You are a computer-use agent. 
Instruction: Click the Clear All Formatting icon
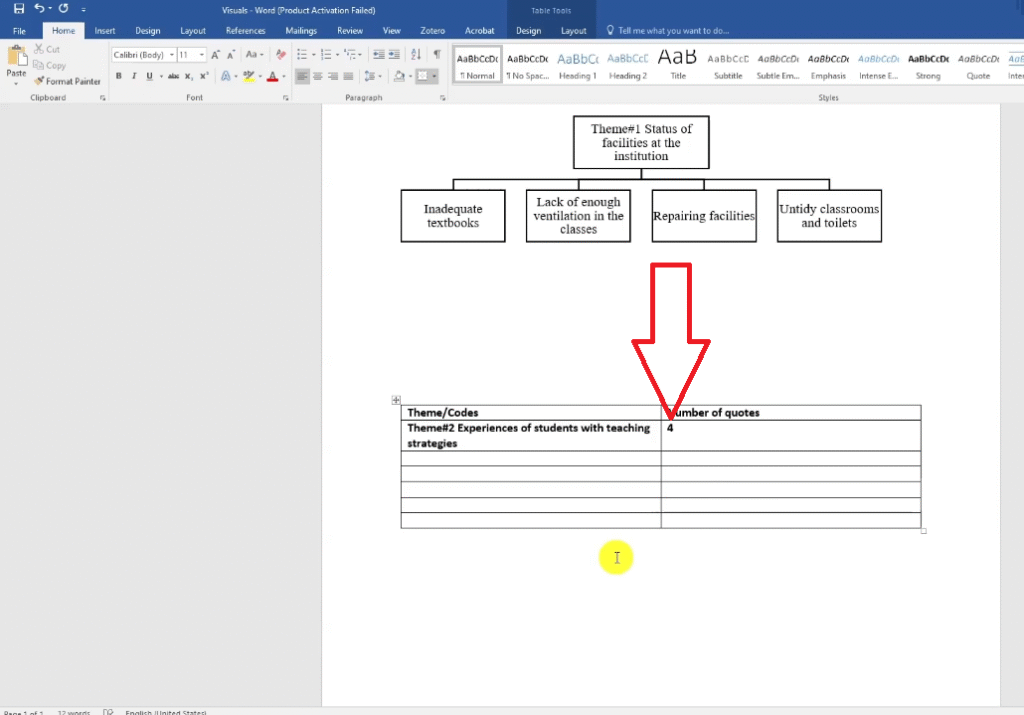pyautogui.click(x=281, y=54)
